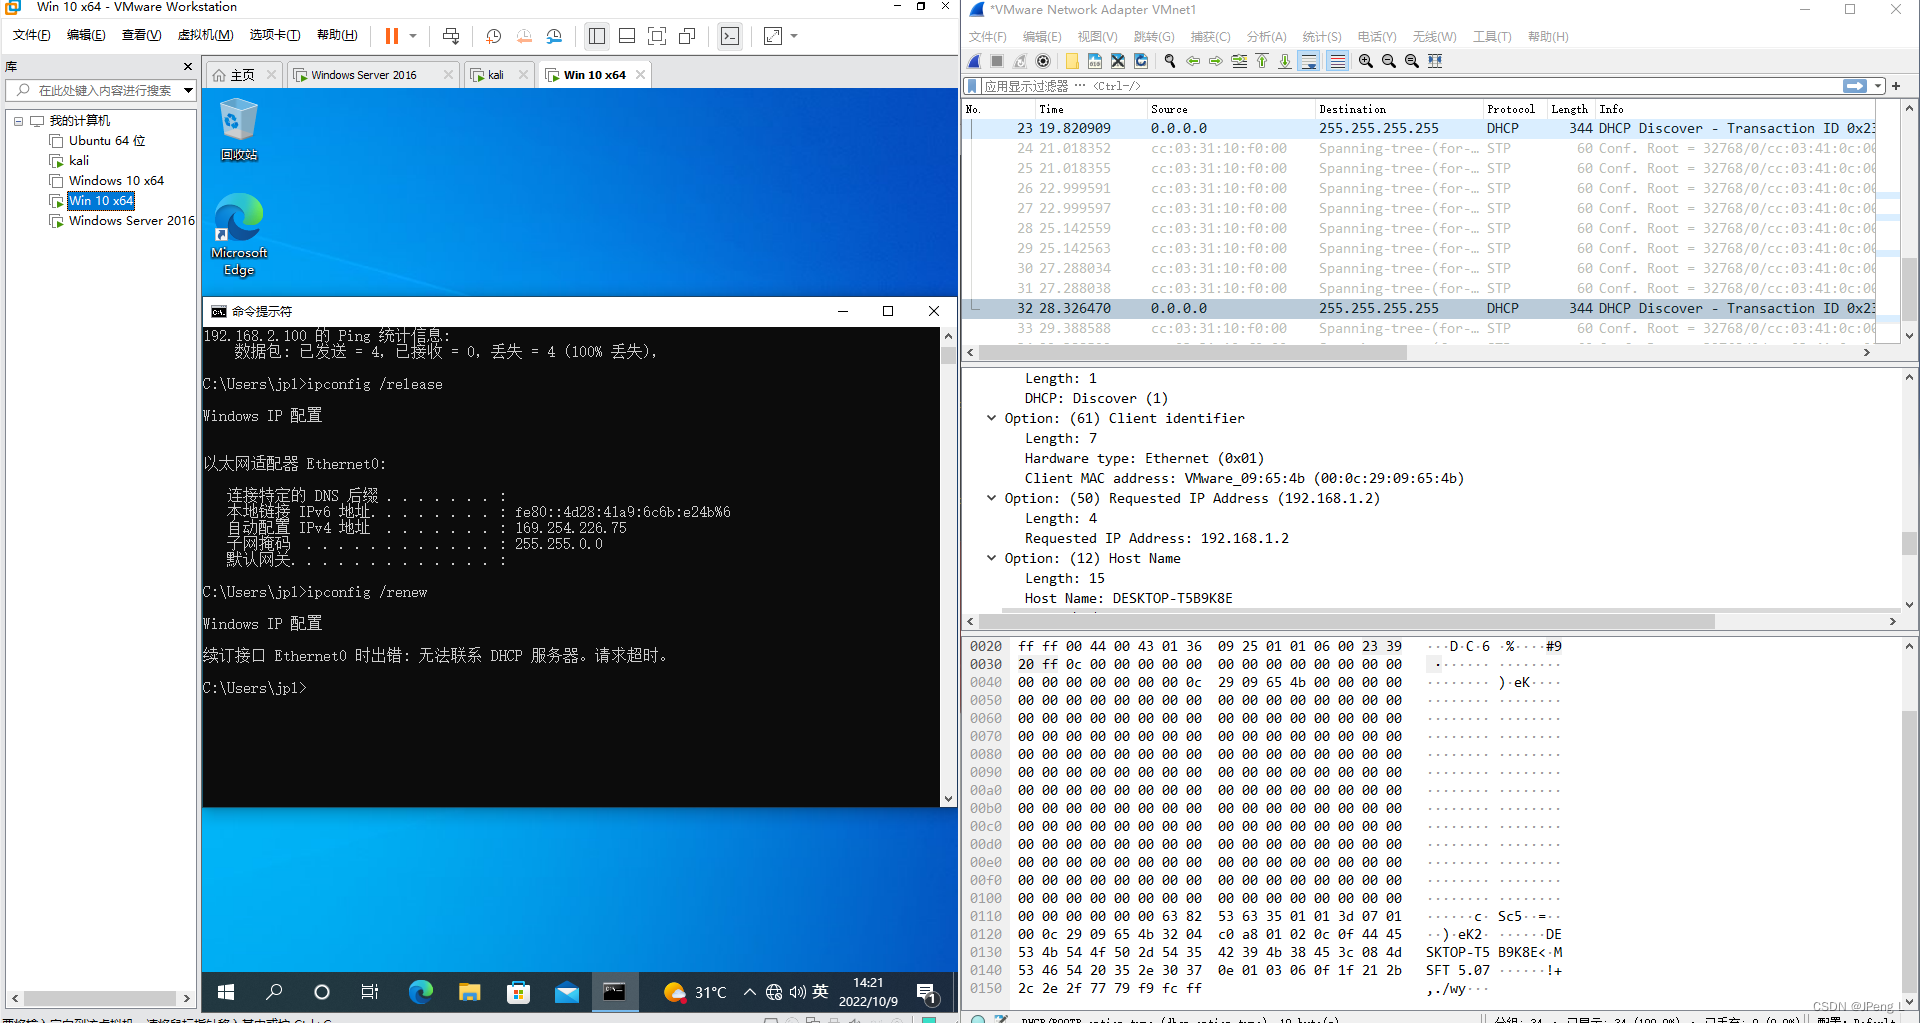Go back in Wireshark packet history

coord(1193,61)
